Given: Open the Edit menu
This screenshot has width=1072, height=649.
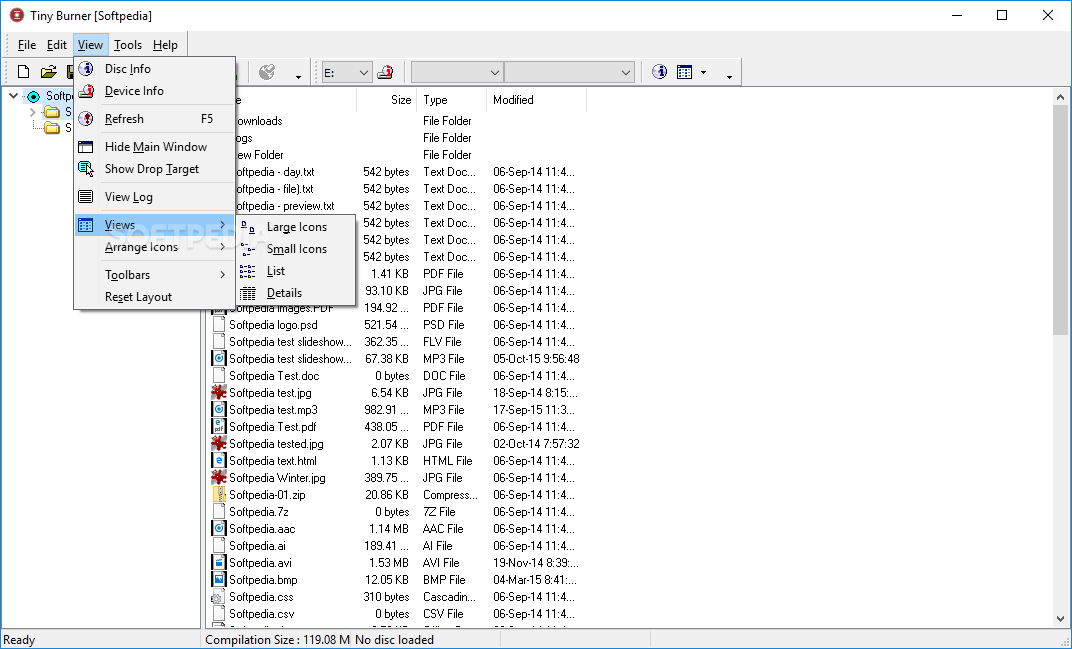Looking at the screenshot, I should [x=57, y=45].
